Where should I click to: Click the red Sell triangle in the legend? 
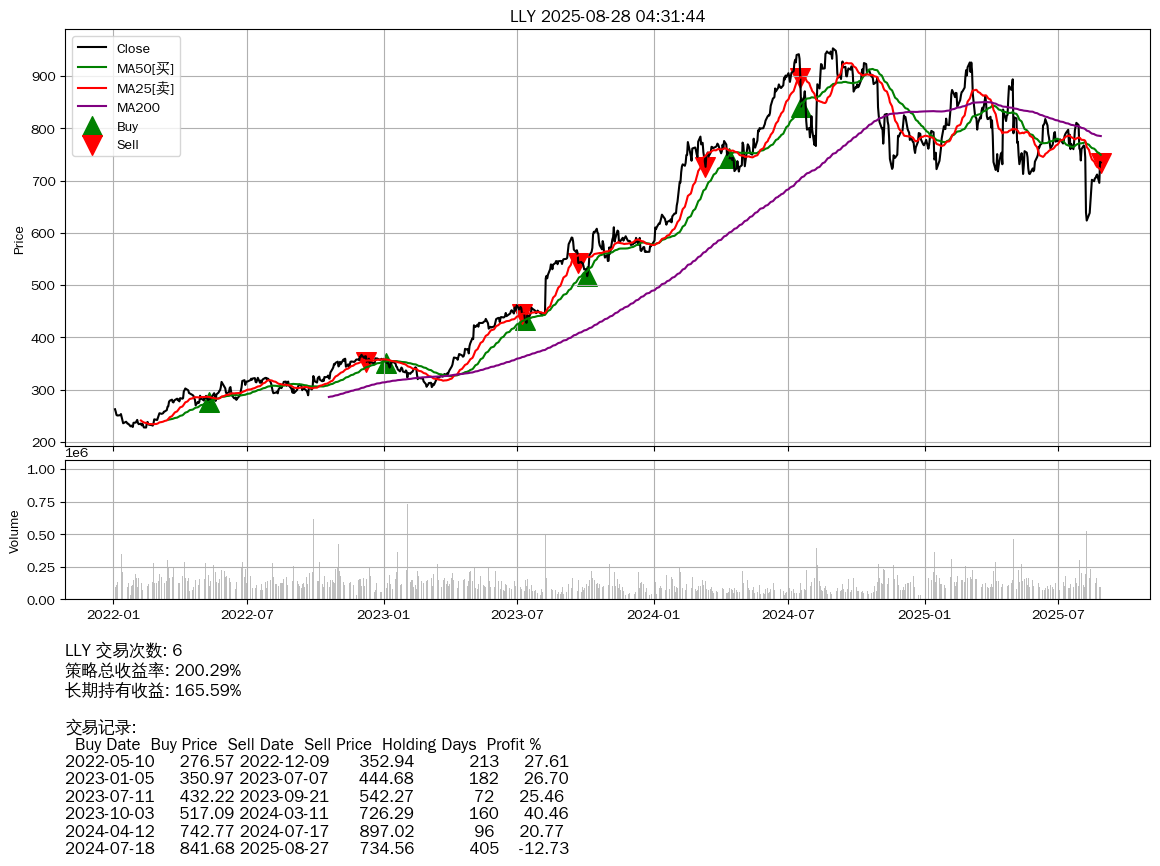coord(92,145)
